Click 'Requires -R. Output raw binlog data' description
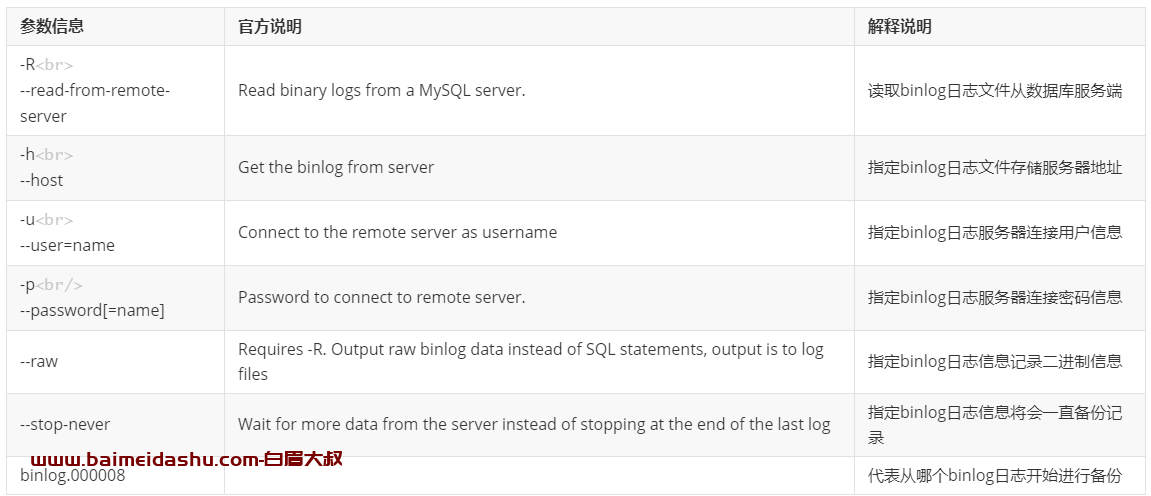Viewport: 1151px width, 496px height. tap(531, 362)
